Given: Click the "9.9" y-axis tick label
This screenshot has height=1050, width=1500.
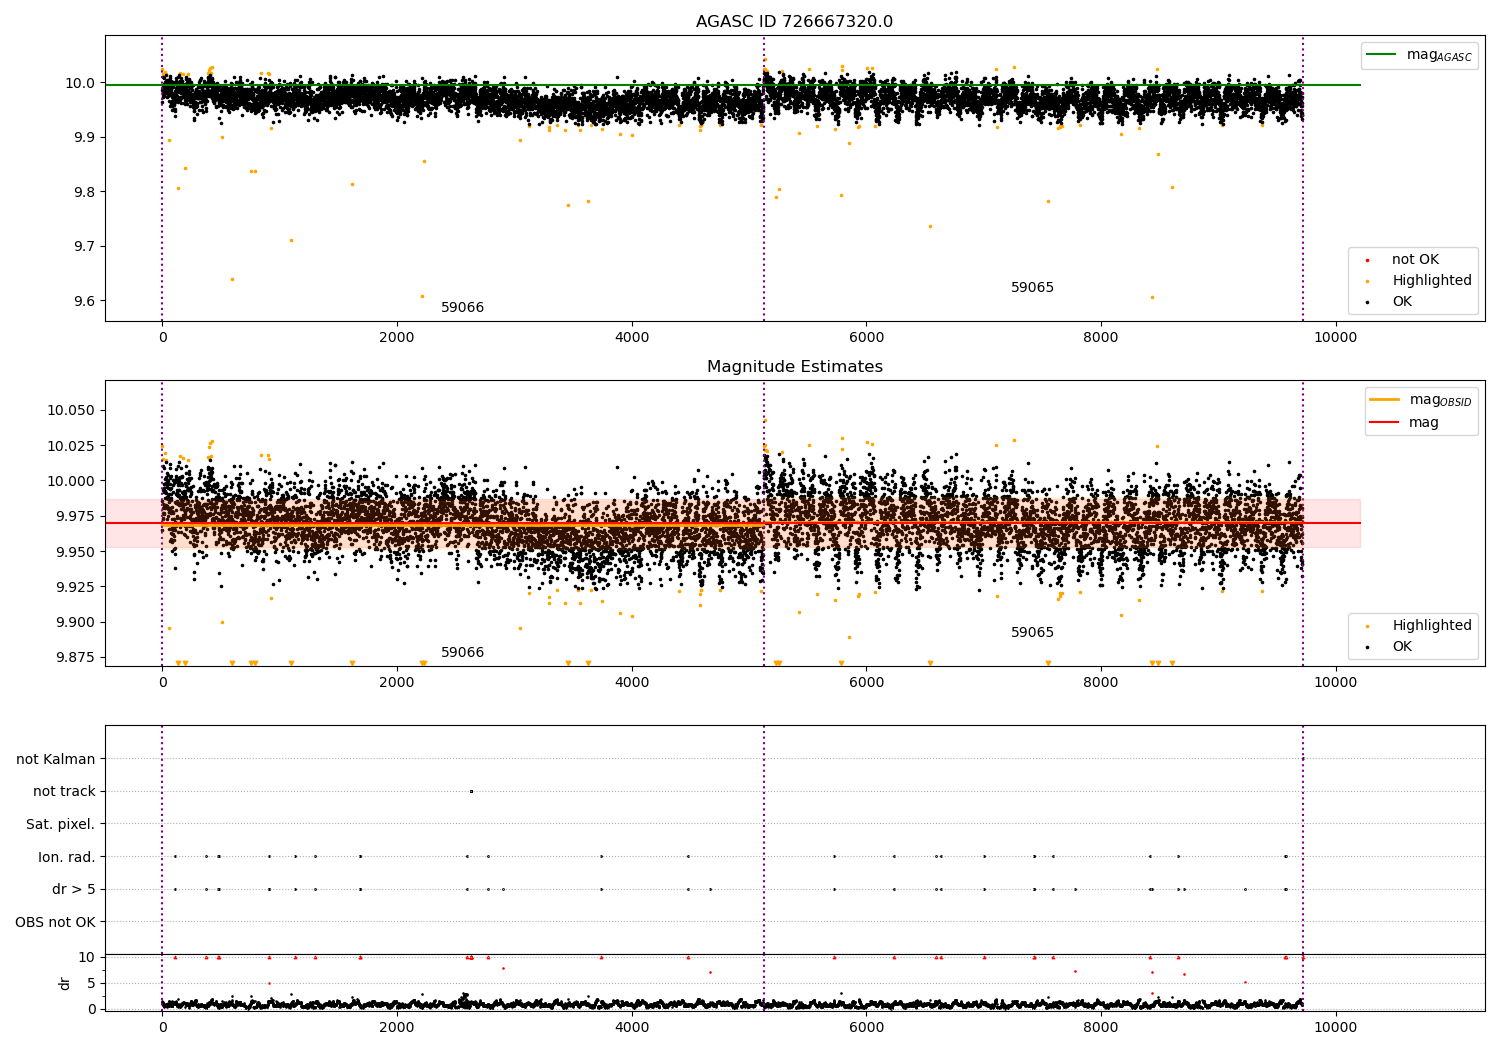Looking at the screenshot, I should pos(85,137).
